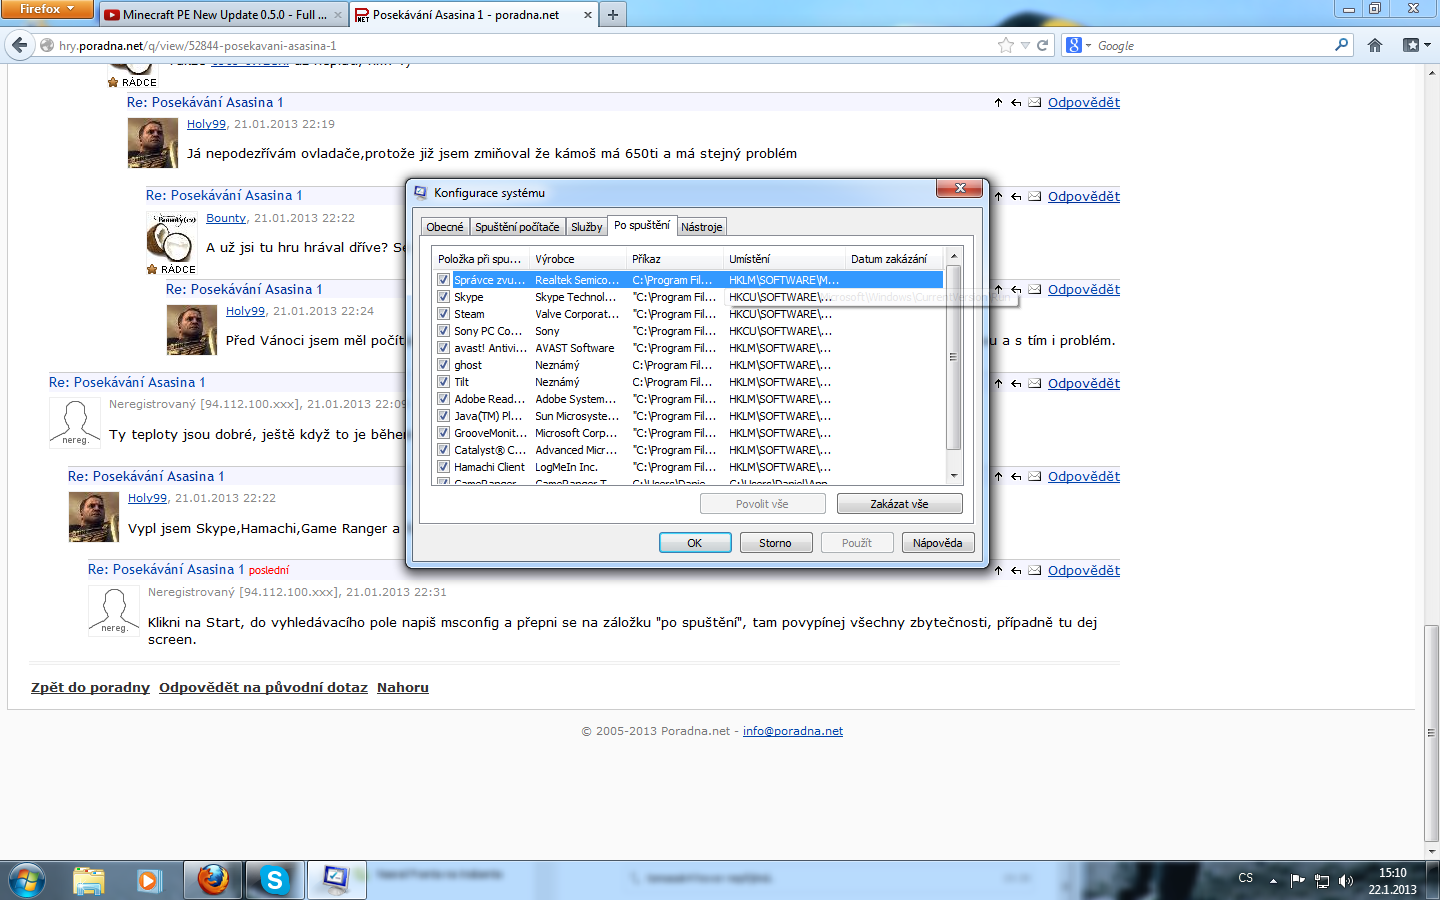Image resolution: width=1440 pixels, height=900 pixels.
Task: Click the Zpět do poradny link
Action: [x=90, y=687]
